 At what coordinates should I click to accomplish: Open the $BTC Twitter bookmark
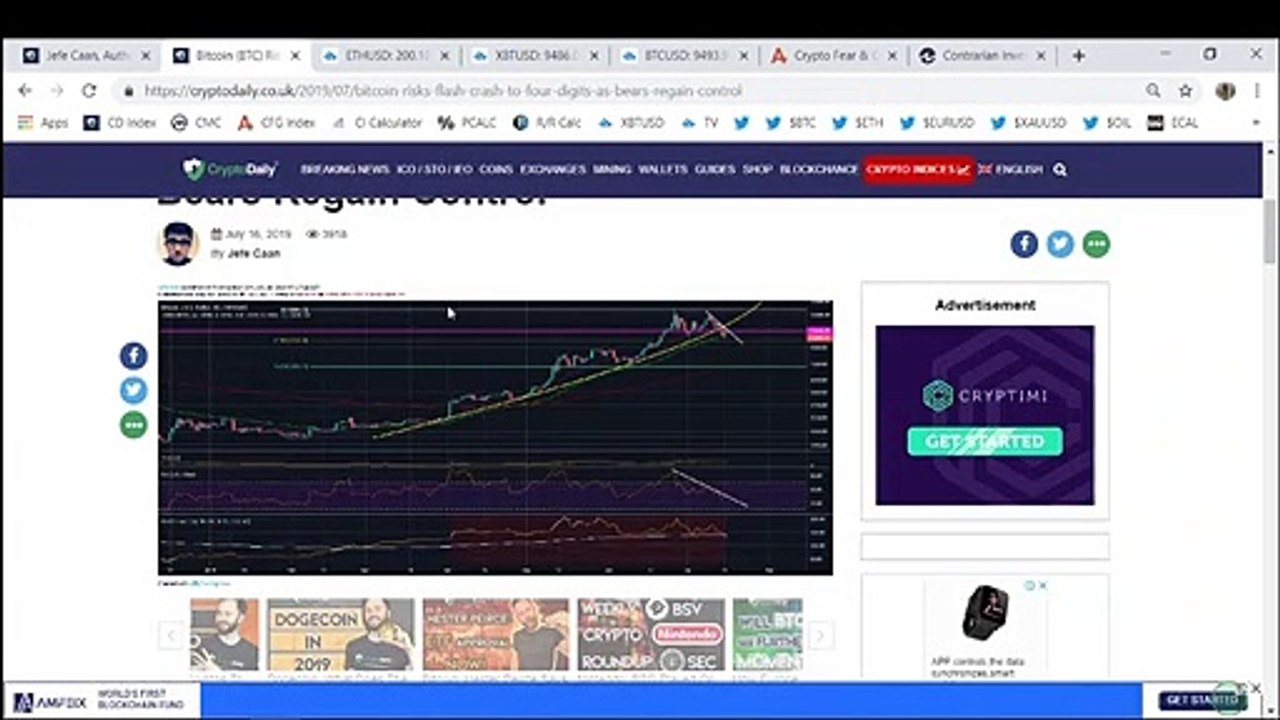741,123
